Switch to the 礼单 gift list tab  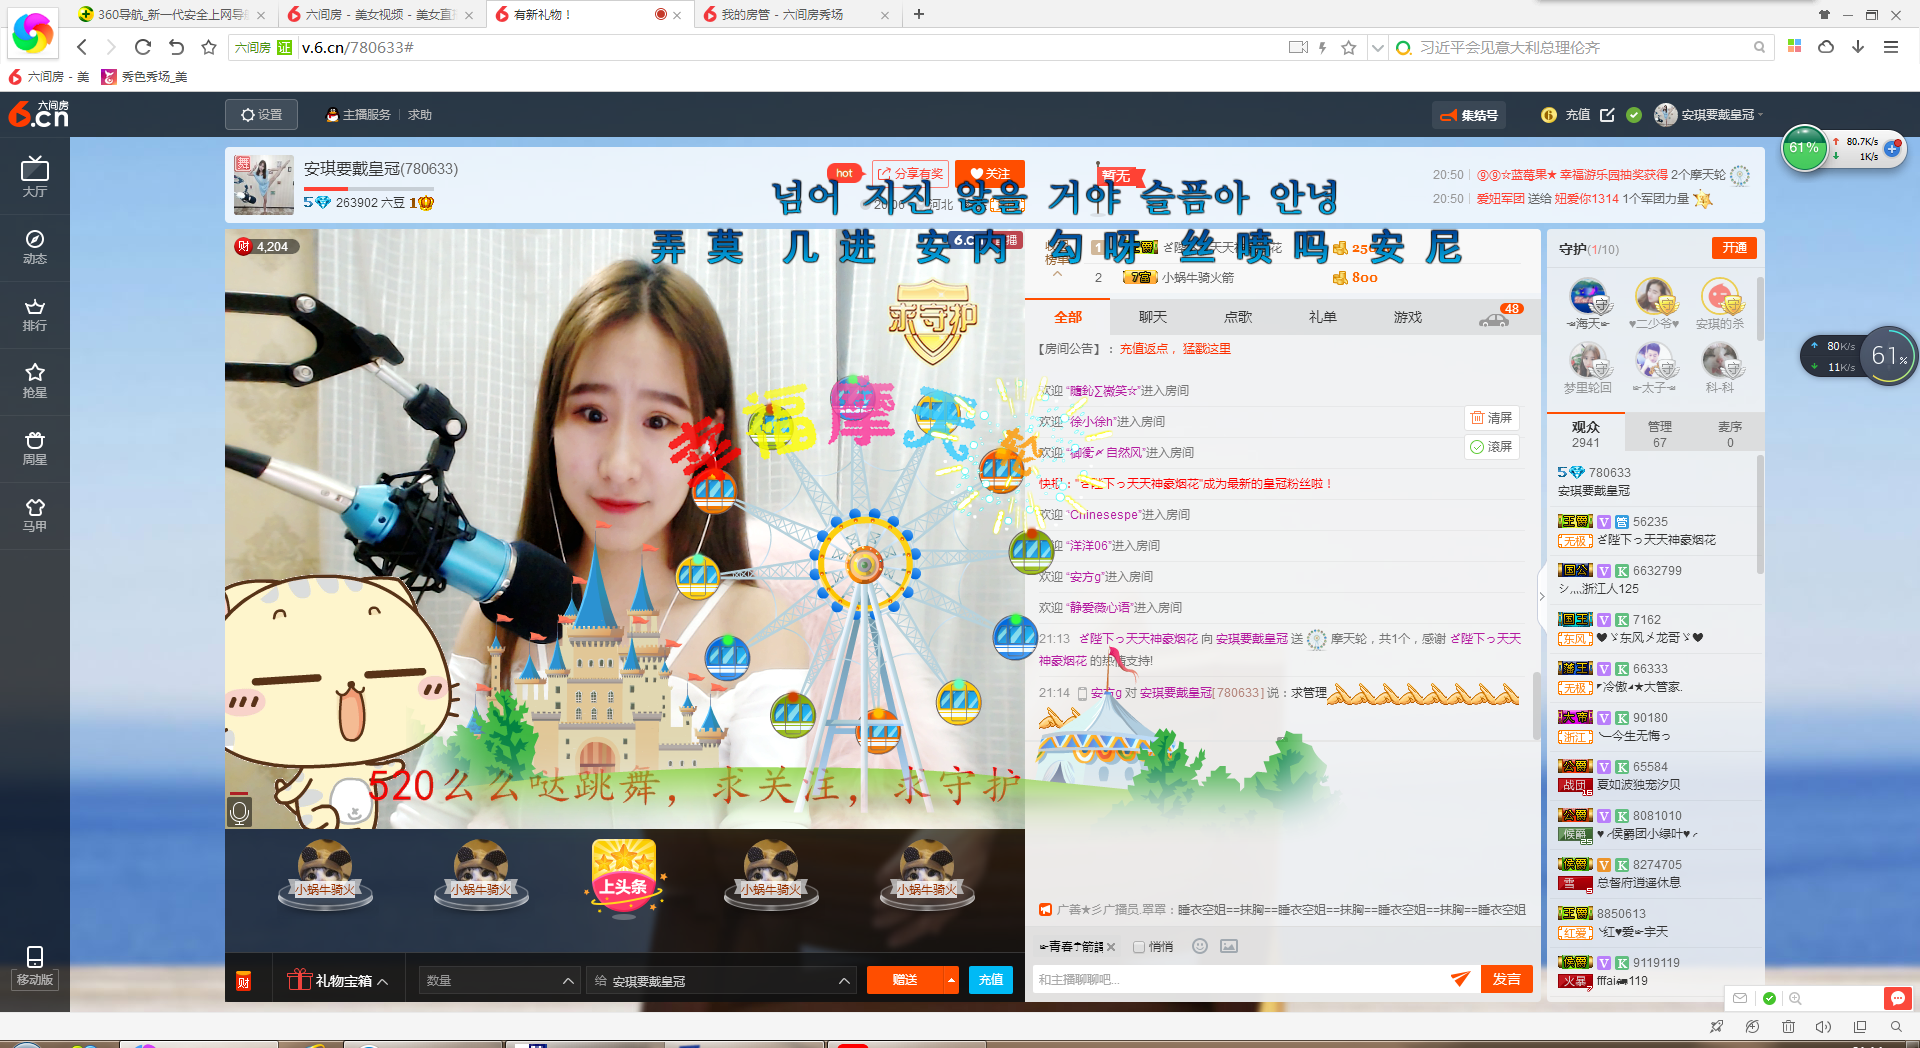click(1323, 317)
